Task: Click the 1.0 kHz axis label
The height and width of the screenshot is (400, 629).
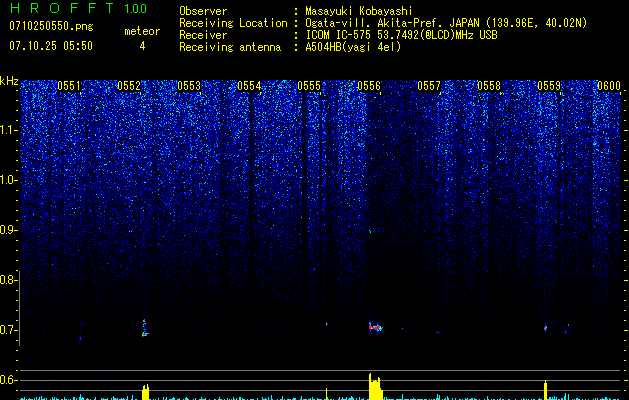Action: pyautogui.click(x=9, y=180)
